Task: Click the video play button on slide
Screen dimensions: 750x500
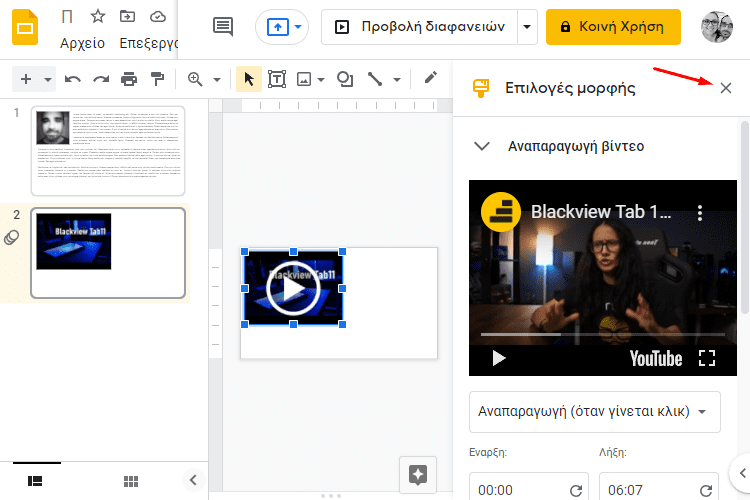Action: (293, 288)
